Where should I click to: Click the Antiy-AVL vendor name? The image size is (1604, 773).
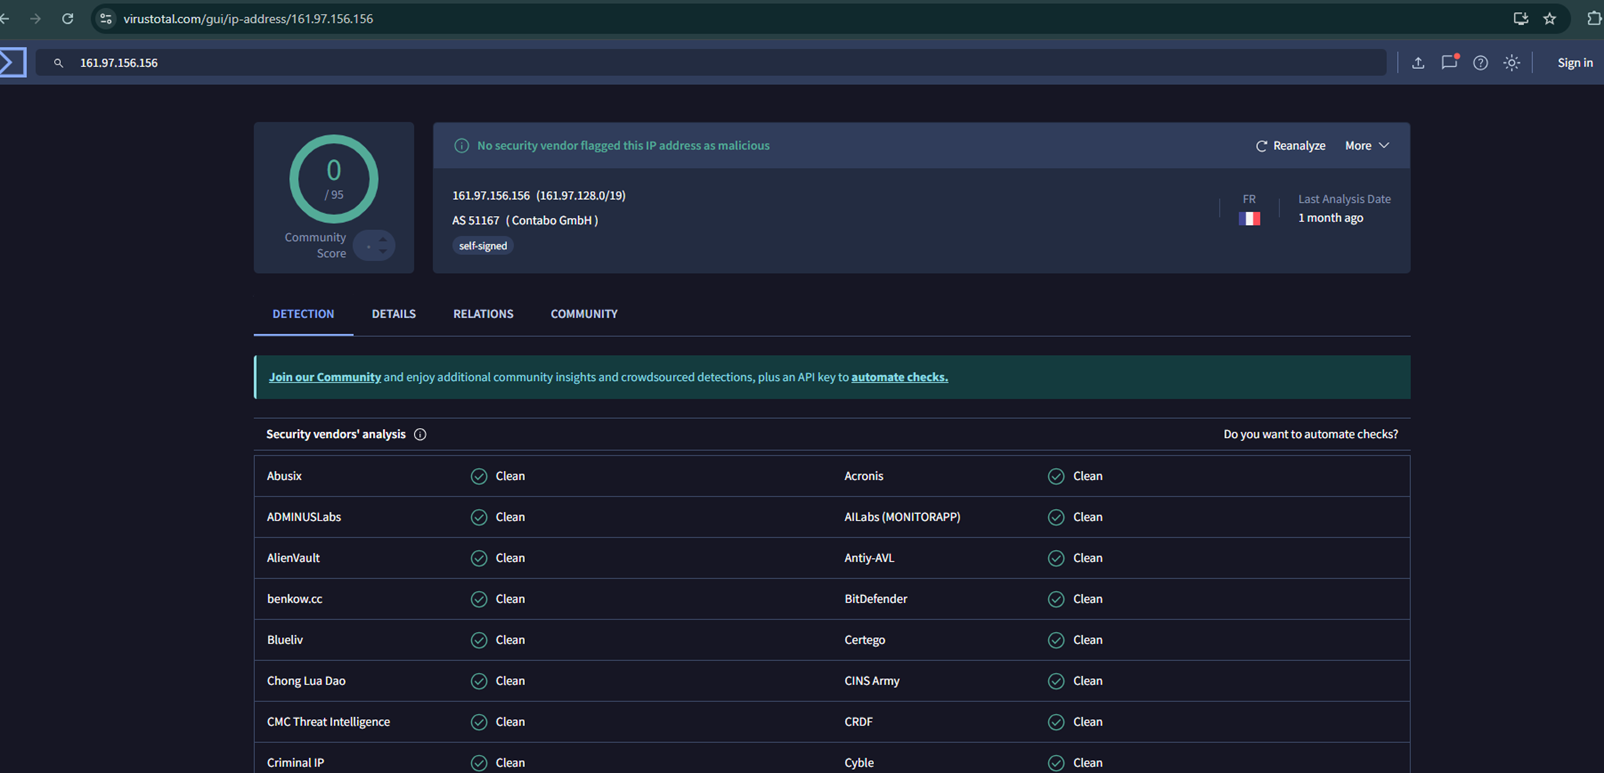point(869,558)
